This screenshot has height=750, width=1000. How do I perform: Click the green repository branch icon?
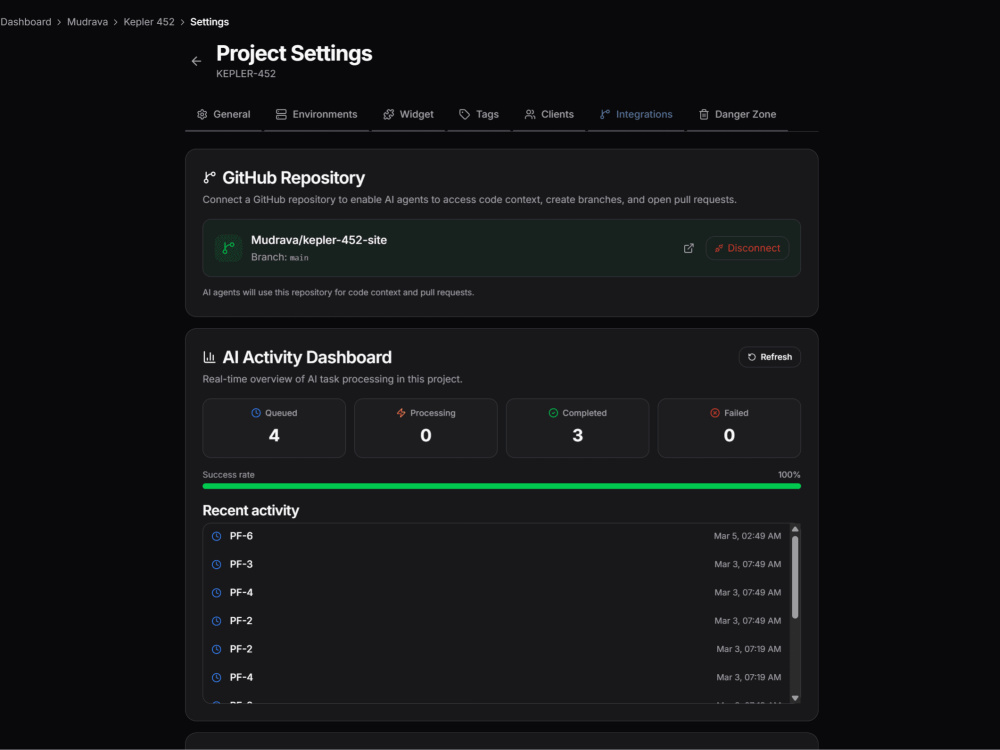[228, 248]
